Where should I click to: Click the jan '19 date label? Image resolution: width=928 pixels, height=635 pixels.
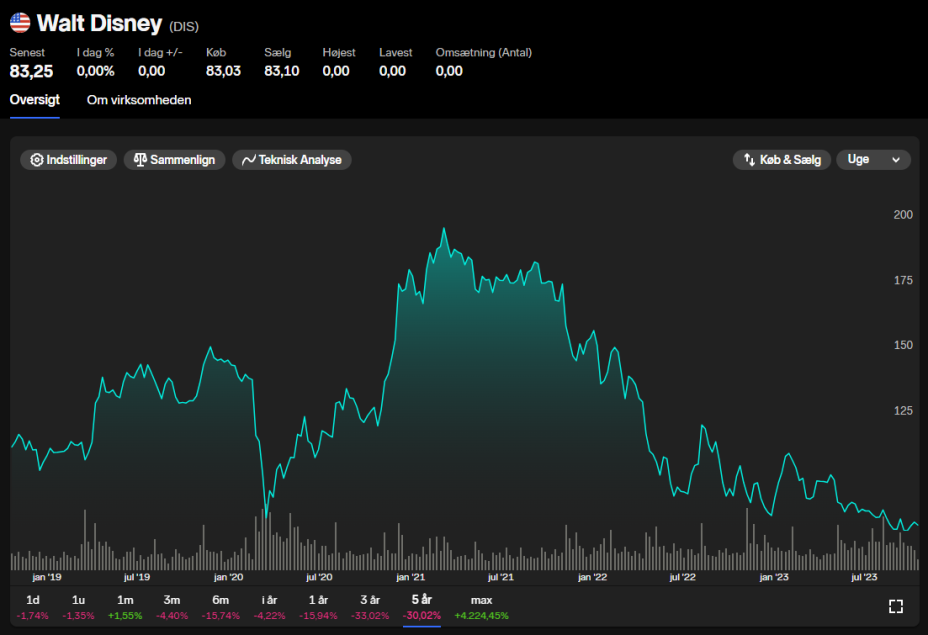coord(47,577)
